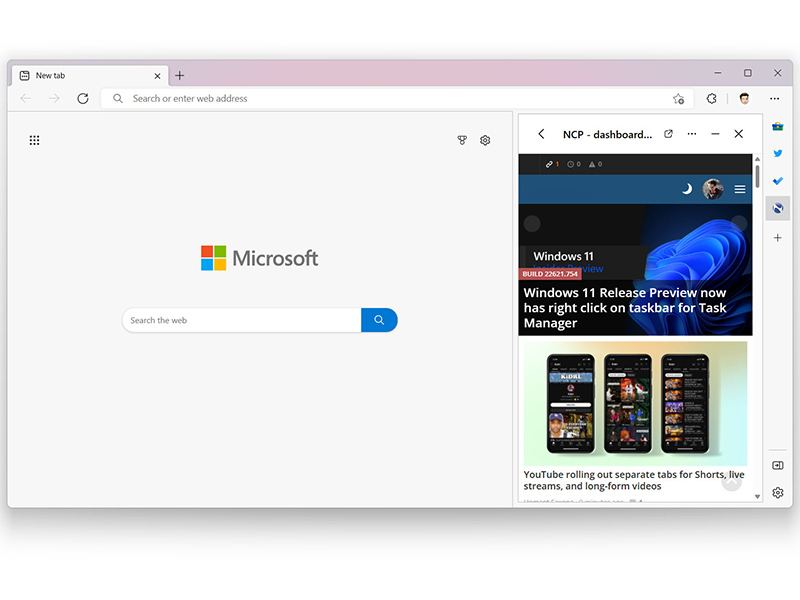The height and width of the screenshot is (600, 800).
Task: Click sidebar scrollbar down arrow
Action: [x=757, y=496]
